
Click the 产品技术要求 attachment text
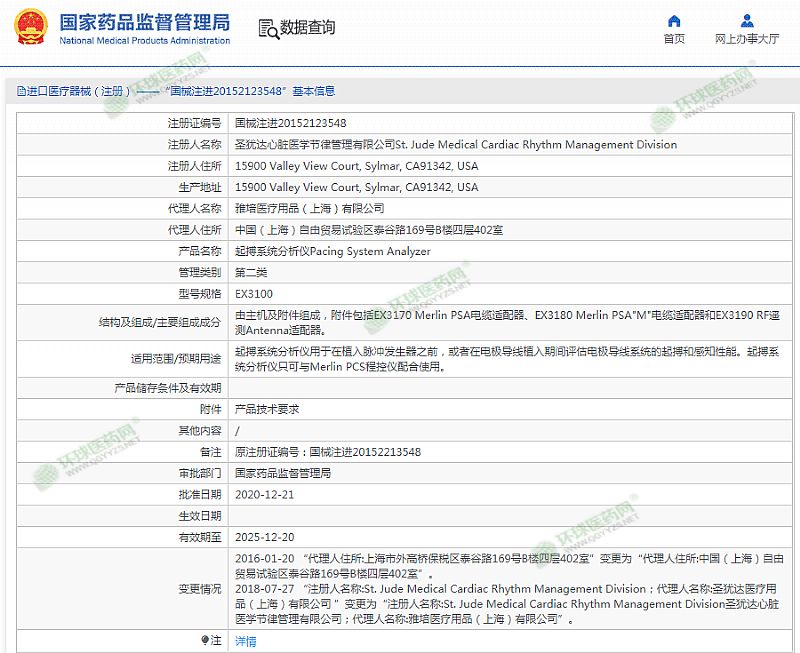point(266,409)
